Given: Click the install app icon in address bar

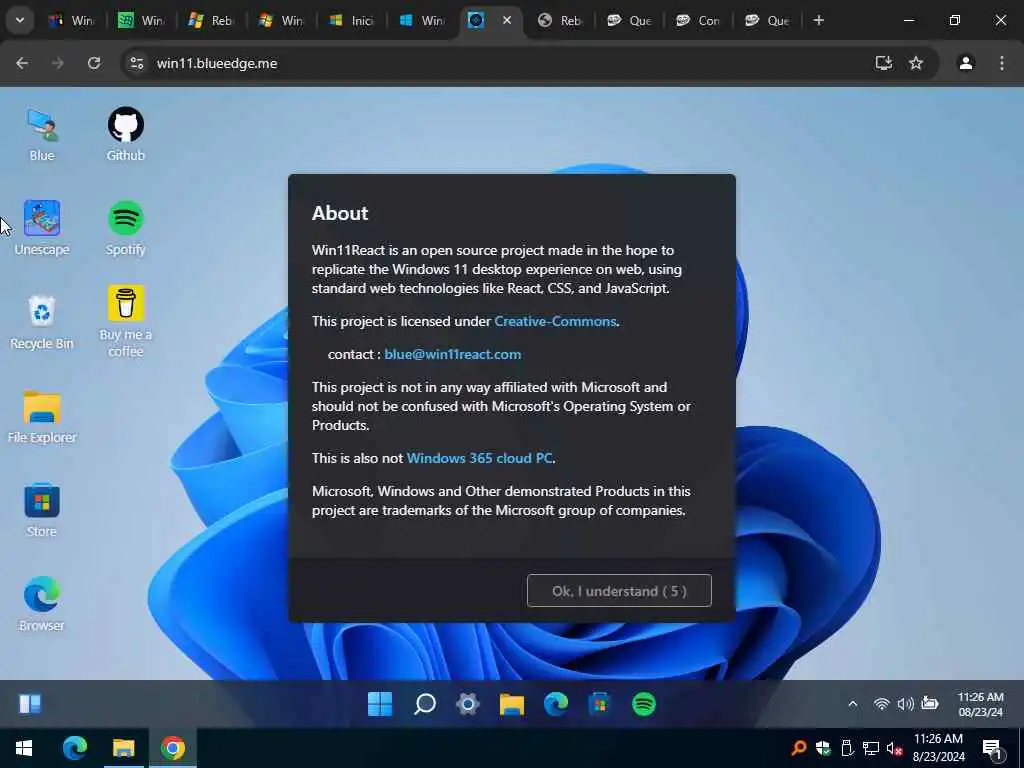Looking at the screenshot, I should point(884,63).
